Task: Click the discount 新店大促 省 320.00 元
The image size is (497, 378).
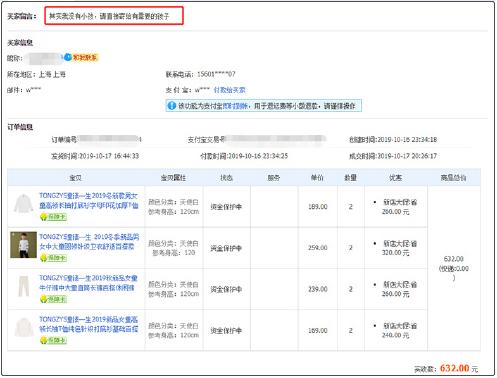Action: [395, 248]
